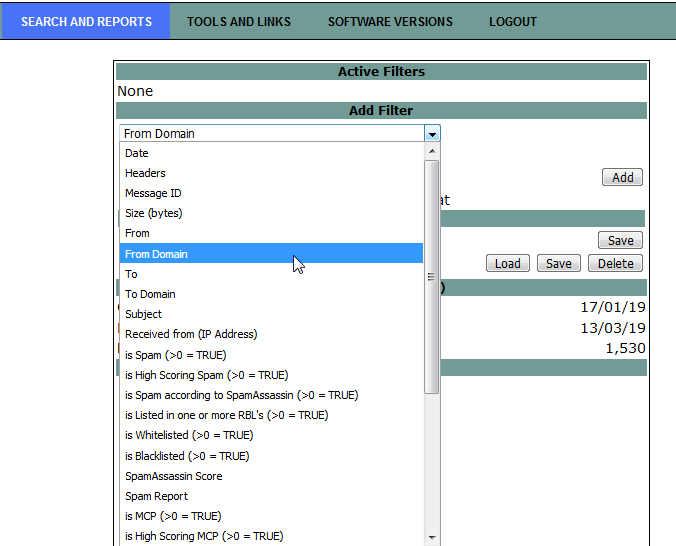The image size is (676, 546).
Task: Open the Search and Reports tab
Action: [x=86, y=22]
